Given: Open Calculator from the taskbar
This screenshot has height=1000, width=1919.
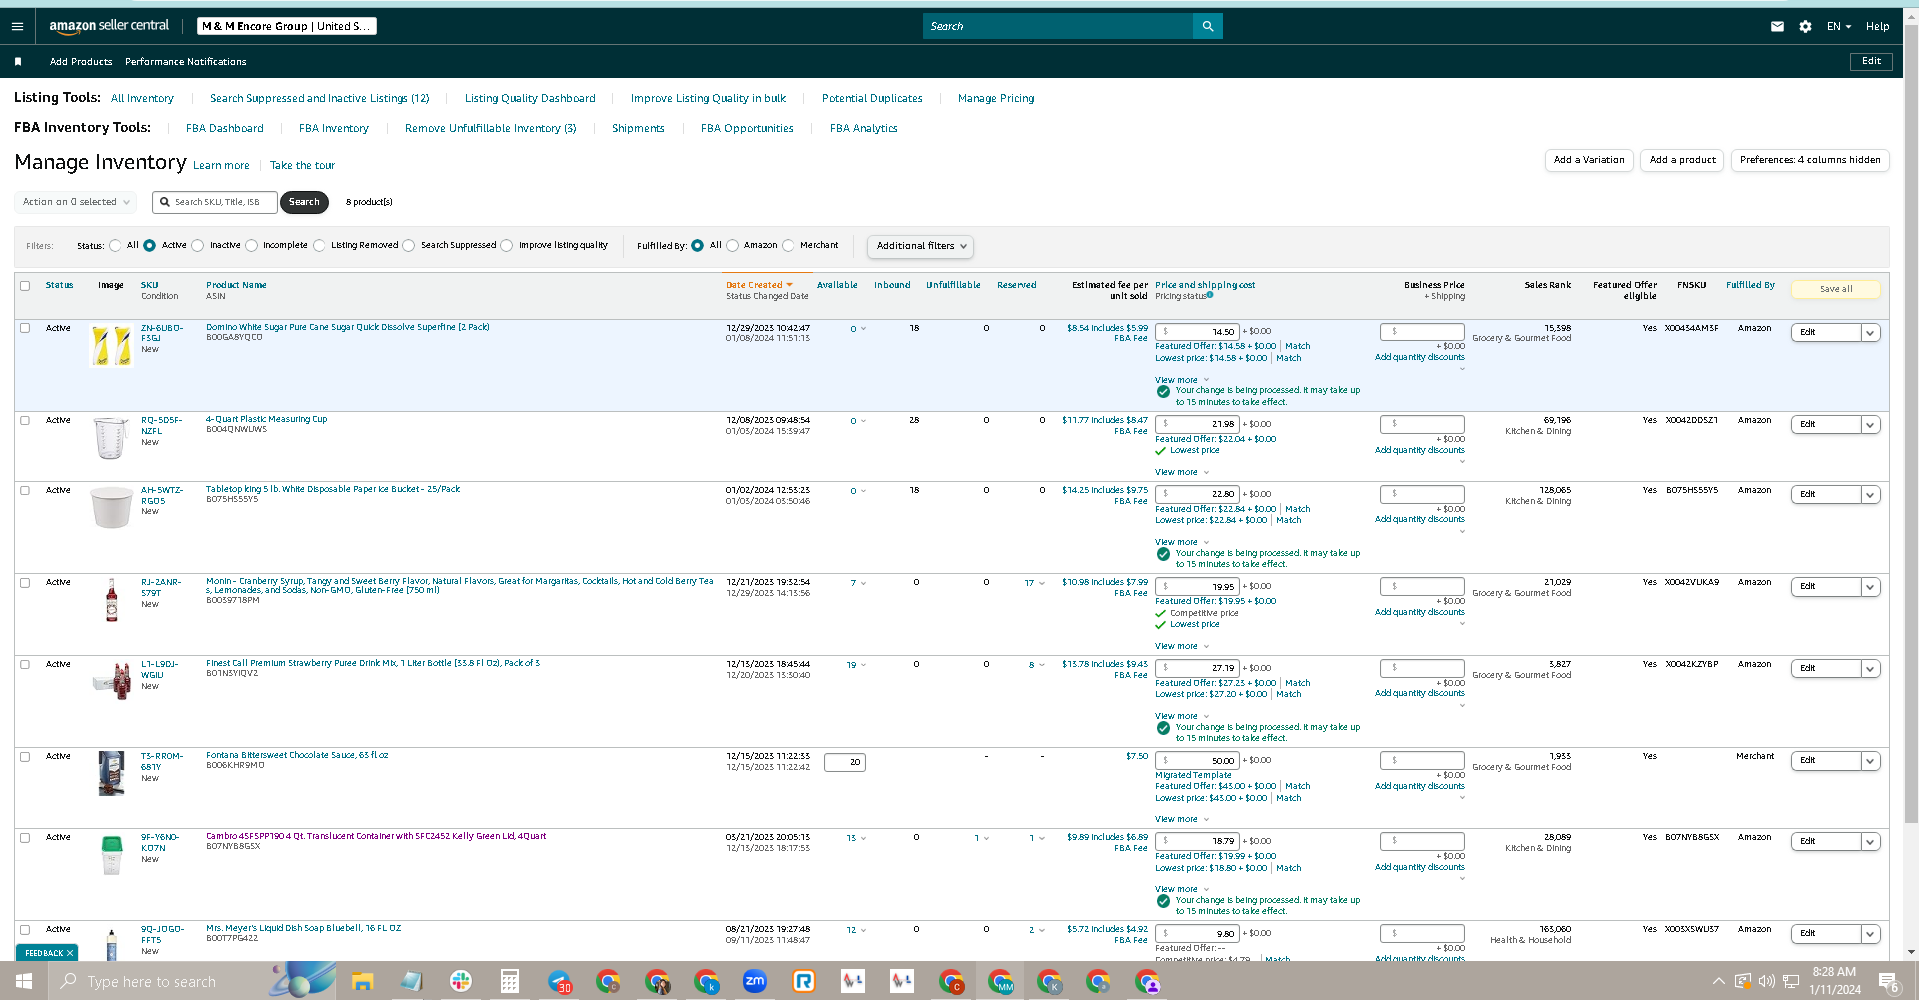Looking at the screenshot, I should 509,982.
